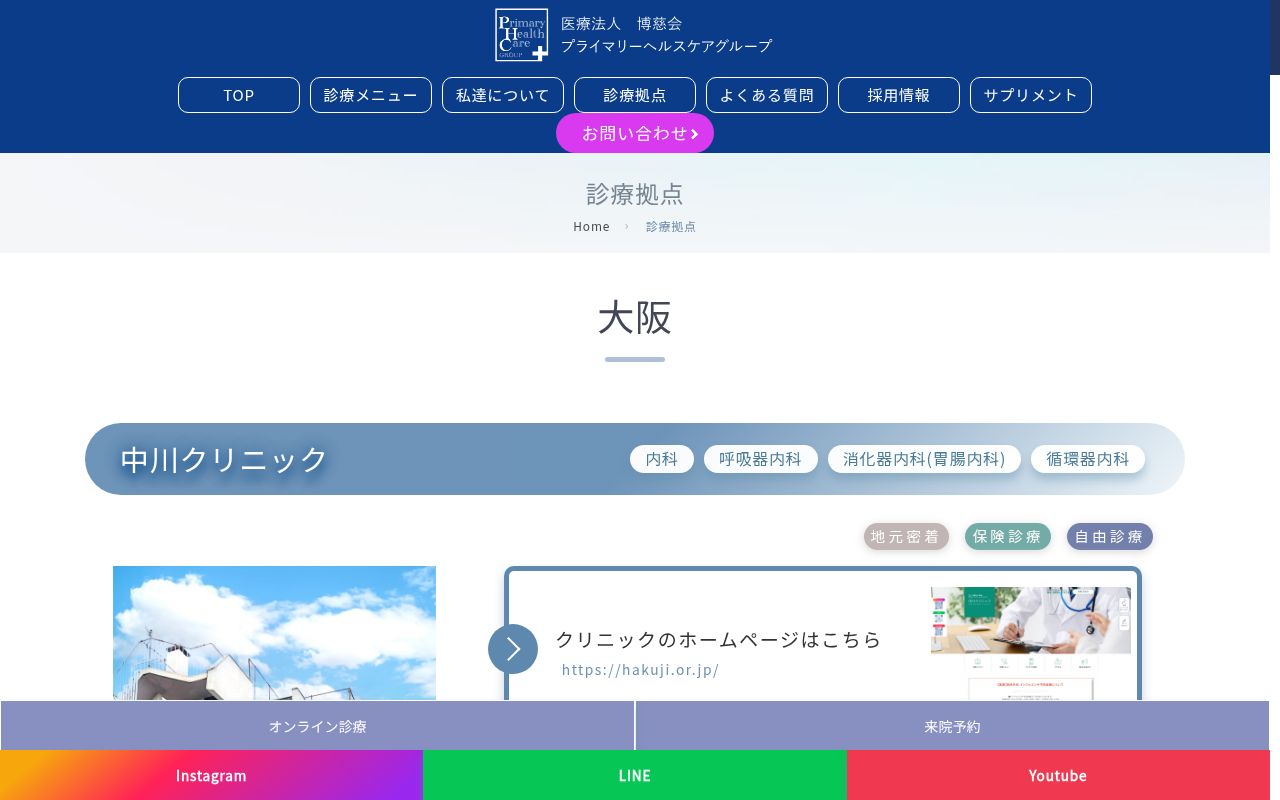Click the 診療拠点 breadcrumb text
This screenshot has height=800, width=1280.
(x=671, y=227)
